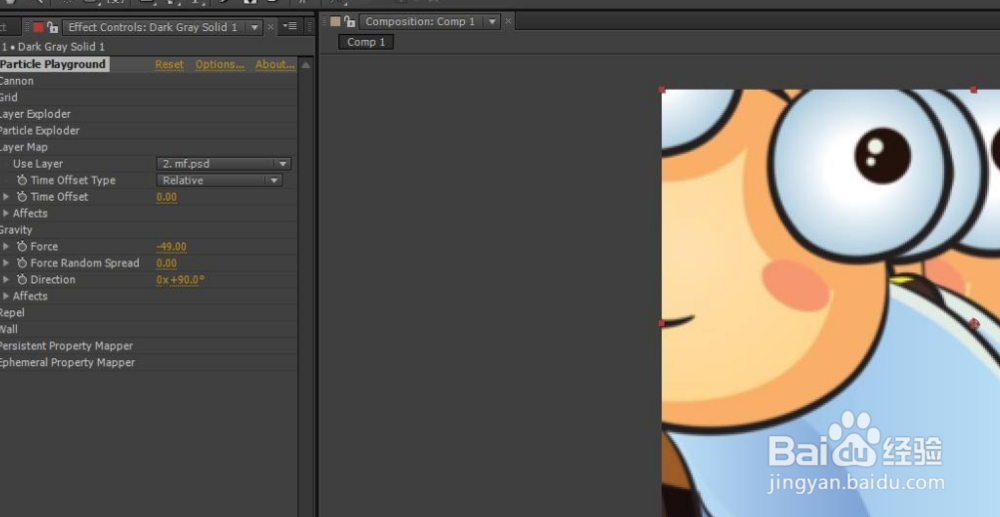Click the '1 • Dark Gray Solid 1' label
This screenshot has height=517, width=1000.
tap(53, 47)
